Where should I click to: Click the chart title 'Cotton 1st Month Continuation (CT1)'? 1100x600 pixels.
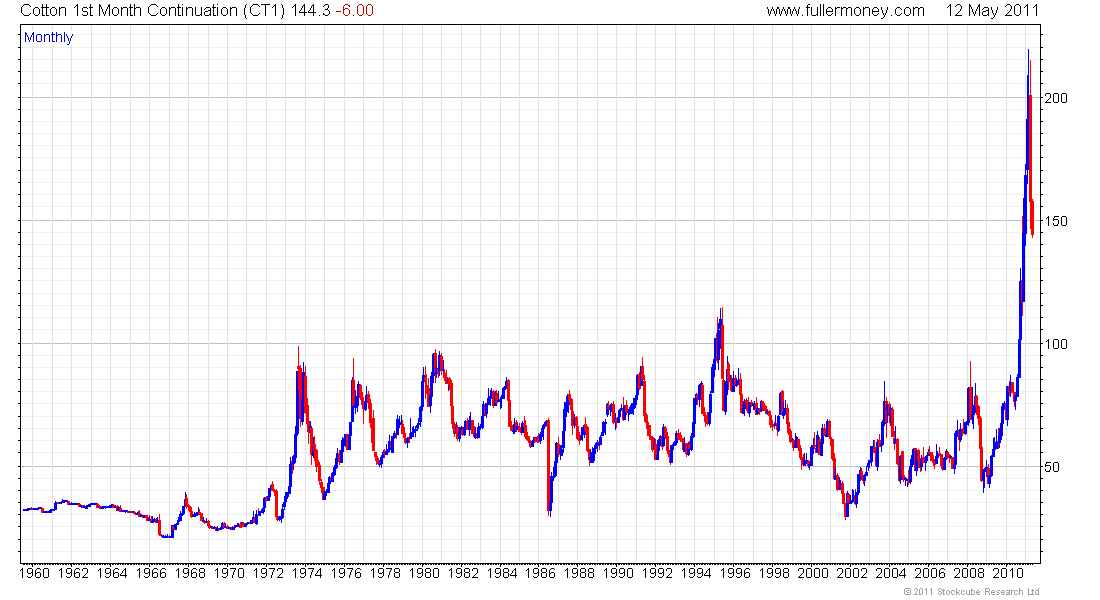(153, 11)
